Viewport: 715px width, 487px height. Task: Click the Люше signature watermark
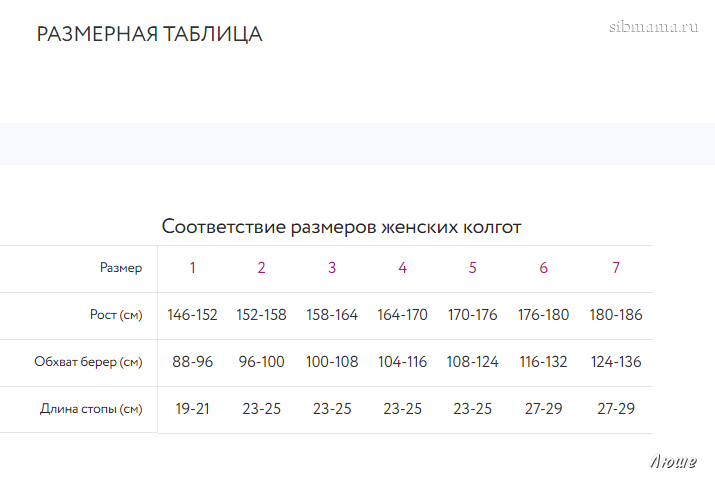point(673,461)
